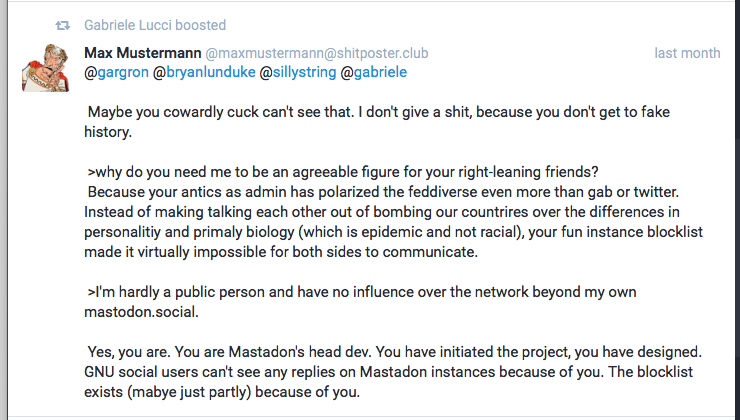Image resolution: width=740 pixels, height=420 pixels.
Task: Click Max Mustermann's avatar picture
Action: 46,68
